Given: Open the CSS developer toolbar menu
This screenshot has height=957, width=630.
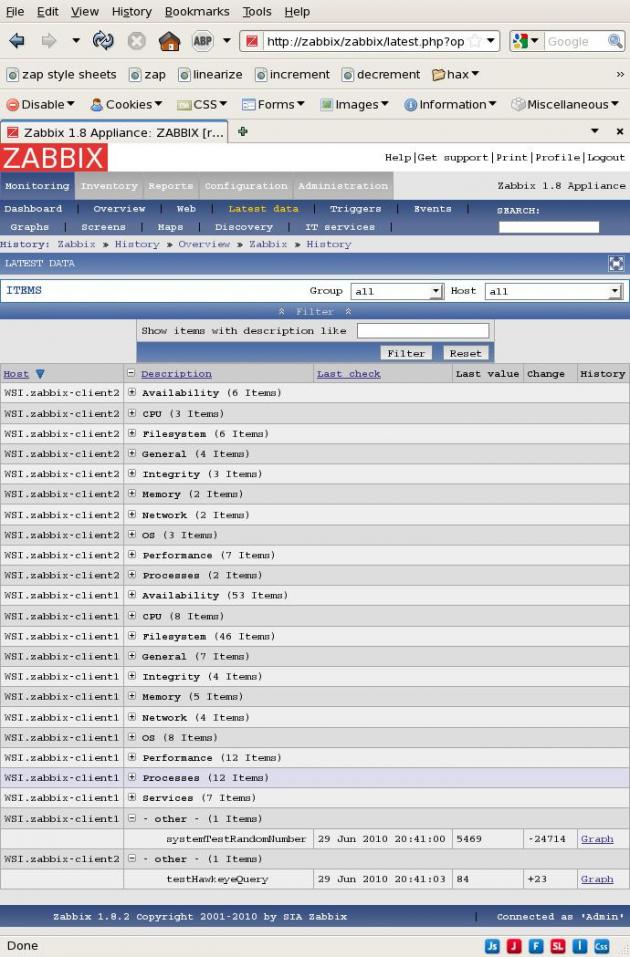Looking at the screenshot, I should 201,104.
